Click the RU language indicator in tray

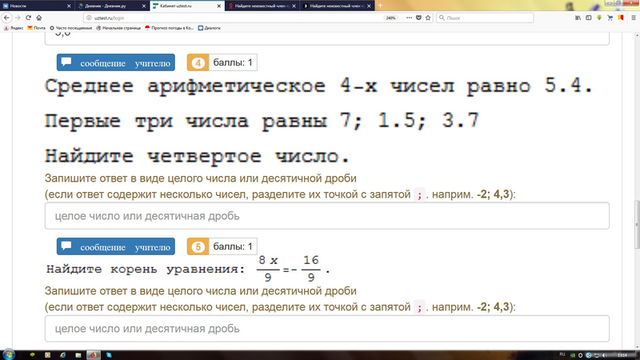[x=562, y=354]
